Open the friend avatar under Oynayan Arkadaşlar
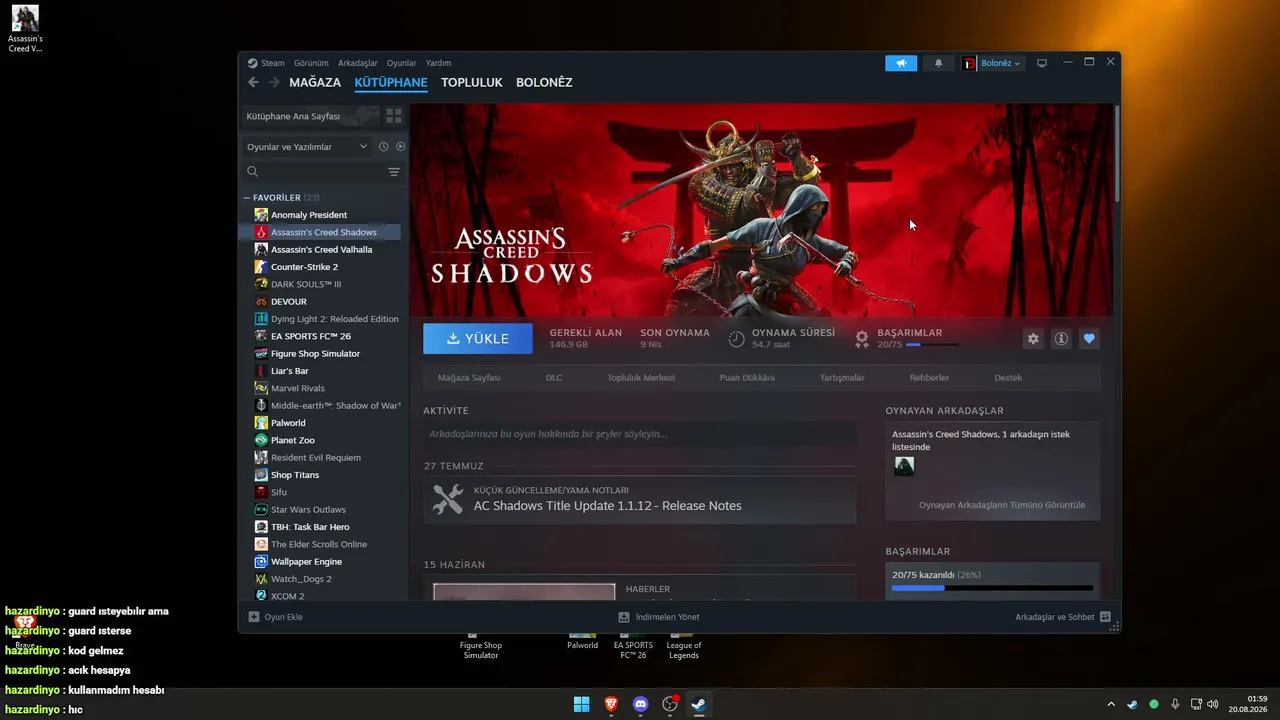This screenshot has width=1280, height=720. click(904, 466)
